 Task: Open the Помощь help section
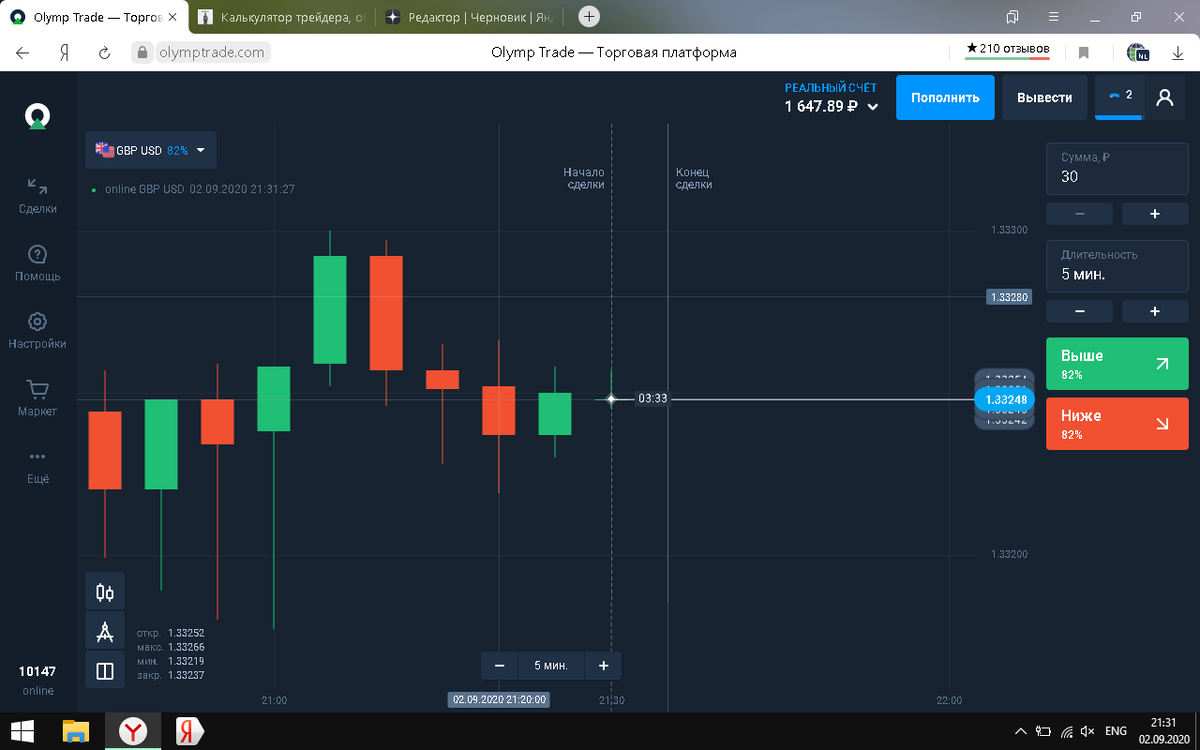pyautogui.click(x=37, y=263)
